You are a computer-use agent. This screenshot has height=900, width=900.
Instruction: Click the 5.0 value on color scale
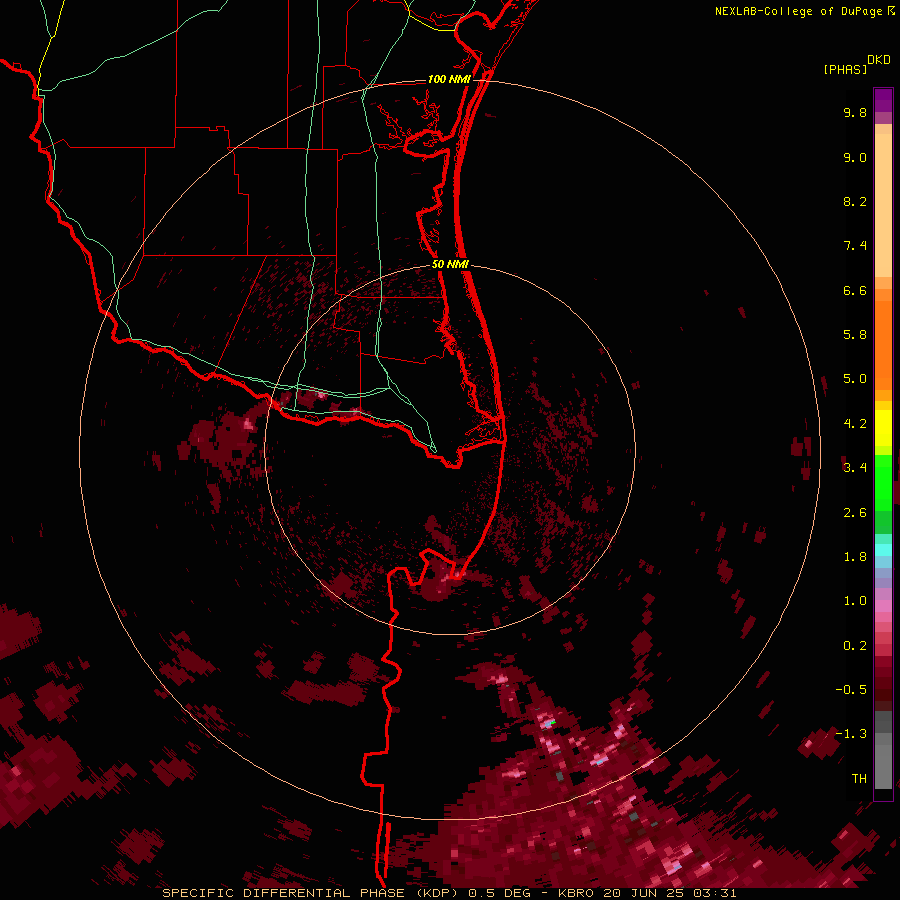click(x=855, y=379)
